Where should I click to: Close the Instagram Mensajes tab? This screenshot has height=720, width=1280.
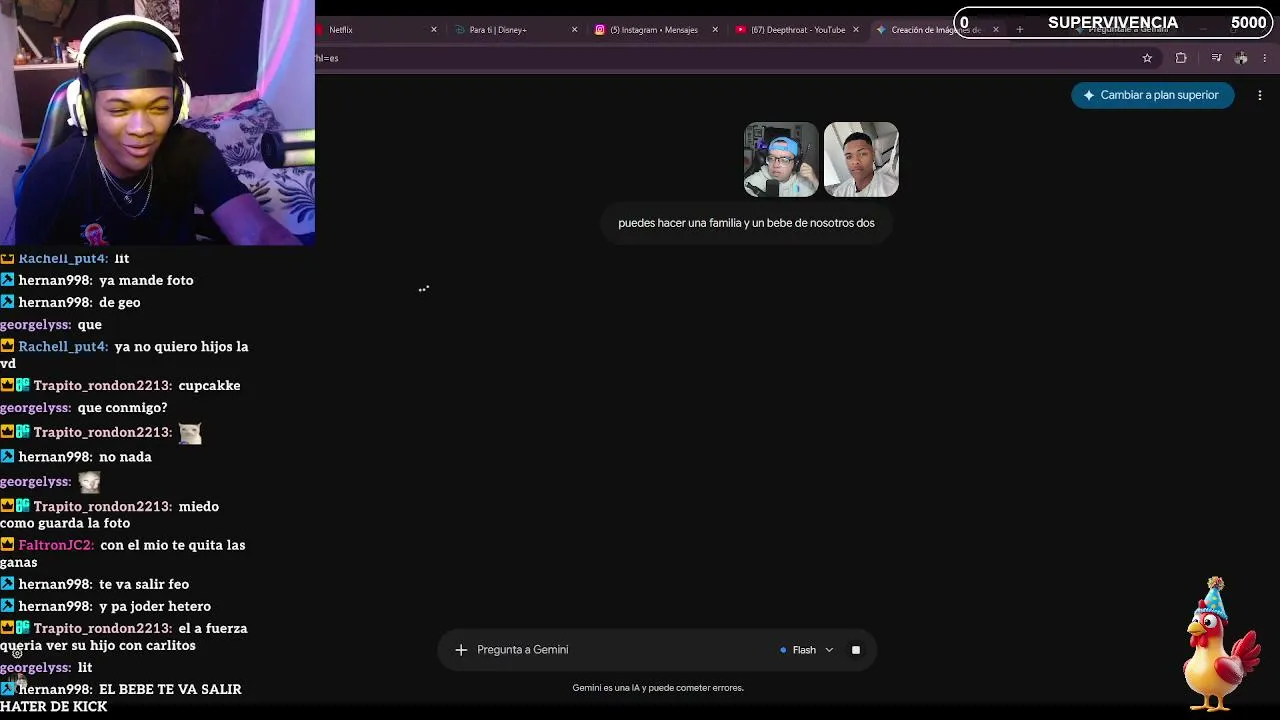715,30
